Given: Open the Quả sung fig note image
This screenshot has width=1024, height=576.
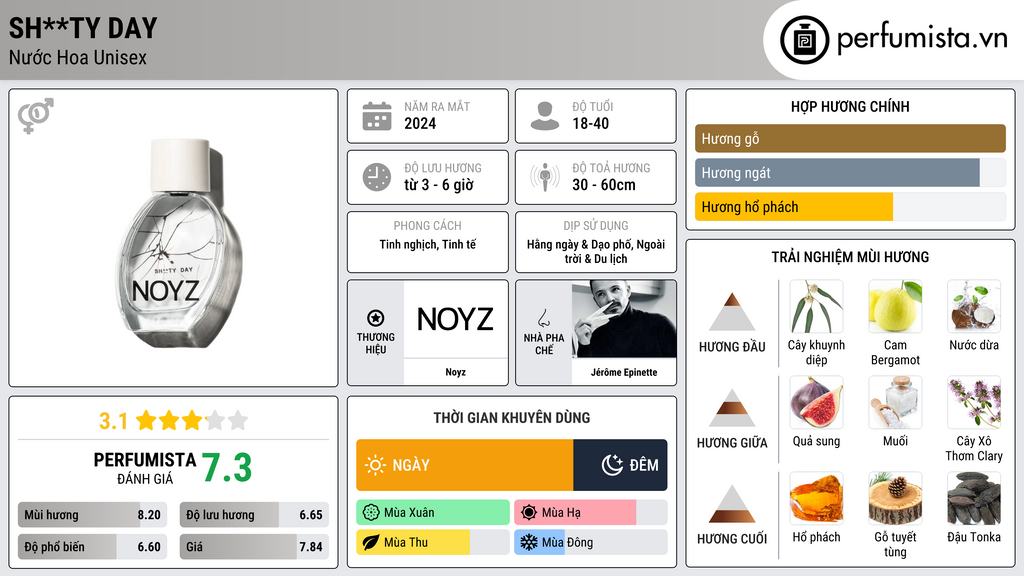Looking at the screenshot, I should pos(816,402).
